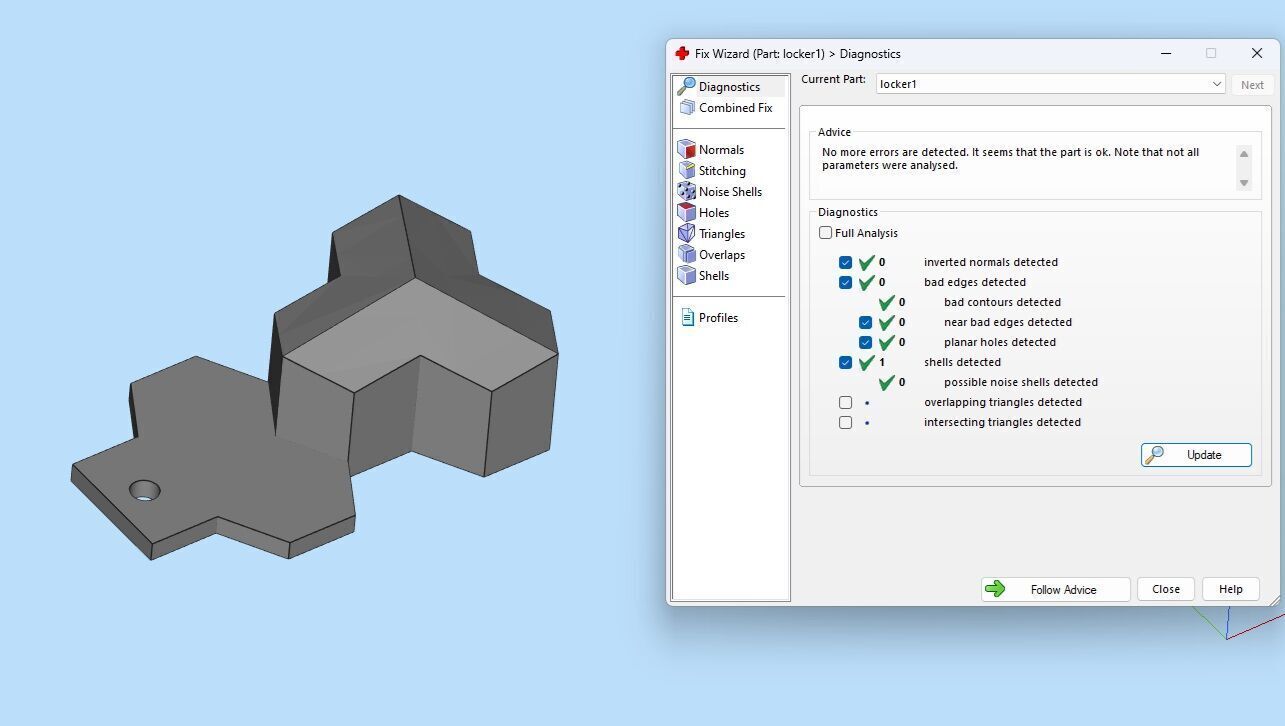This screenshot has height=726, width=1285.
Task: Click the Follow Advice button label
Action: pyautogui.click(x=1063, y=590)
